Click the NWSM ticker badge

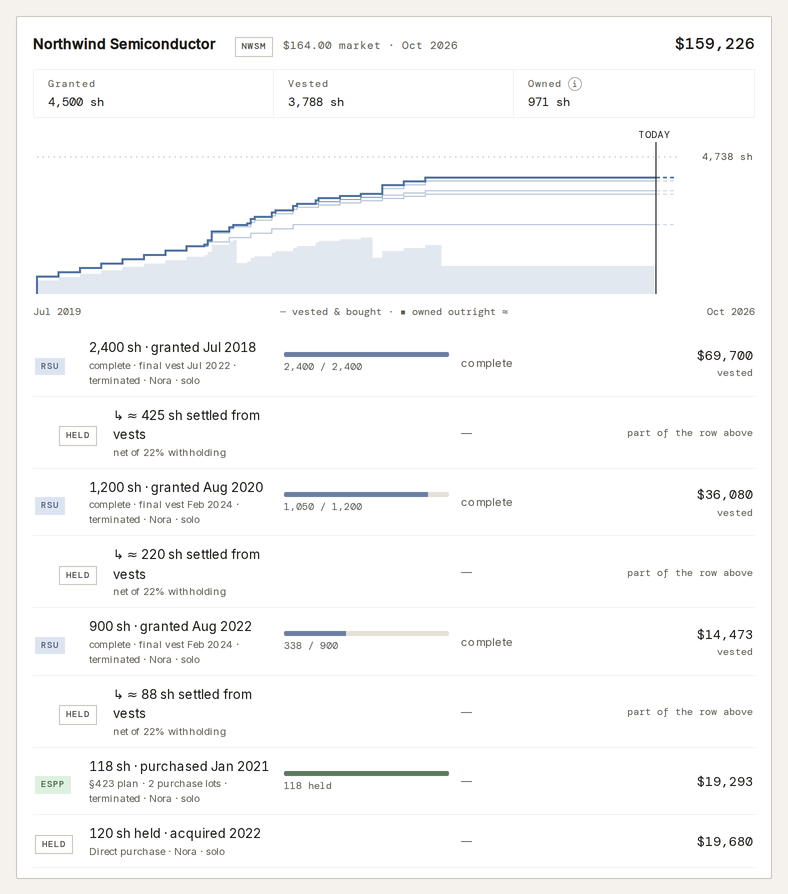tap(254, 46)
